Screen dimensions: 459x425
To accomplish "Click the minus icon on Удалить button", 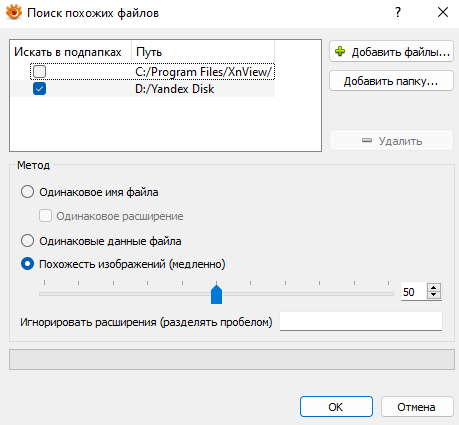I will (367, 140).
